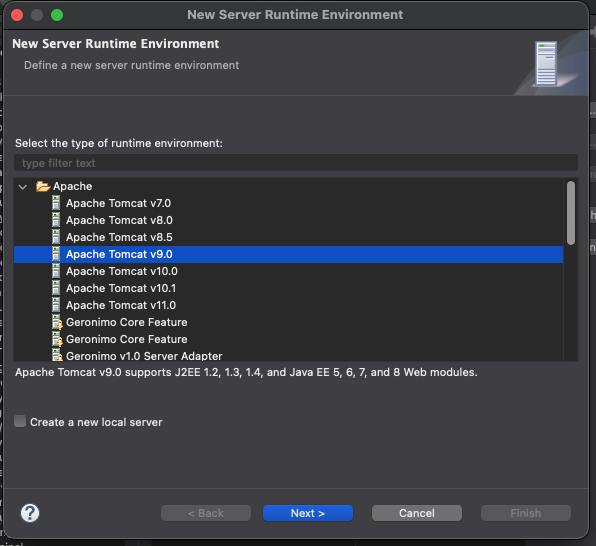This screenshot has width=596, height=546.
Task: Click the green zoom window button
Action: [57, 15]
